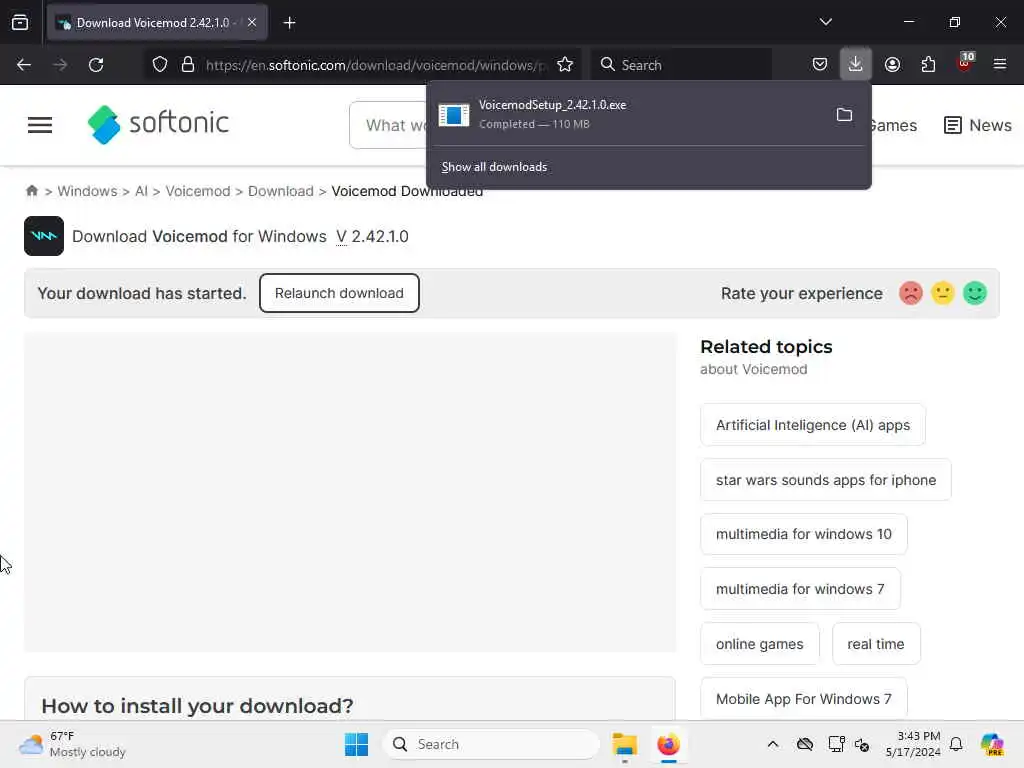Screen dimensions: 1024x768
Task: Show download in folder icon
Action: (x=844, y=115)
